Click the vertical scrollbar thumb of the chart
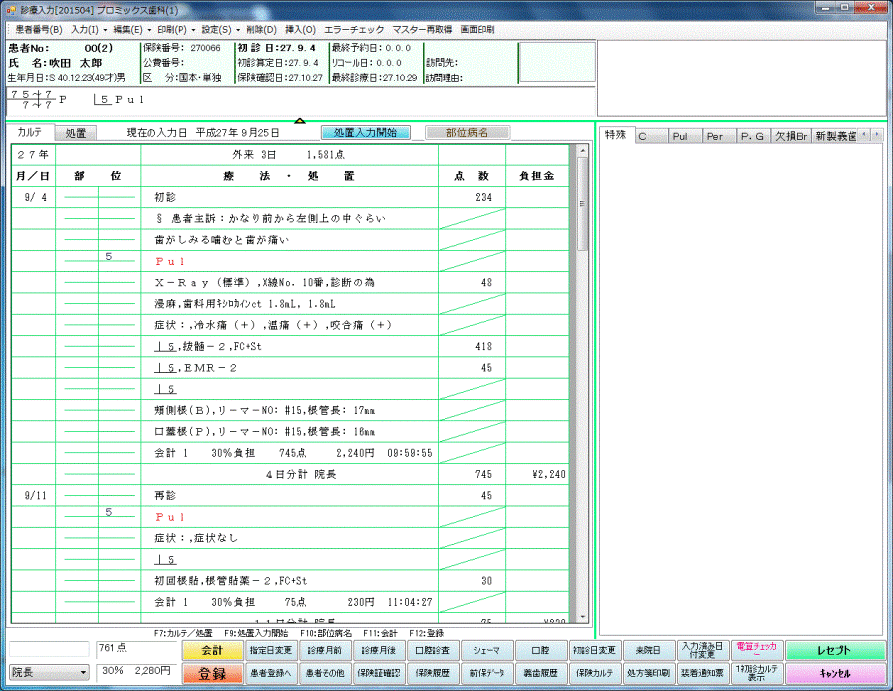The image size is (893, 691). pos(583,204)
